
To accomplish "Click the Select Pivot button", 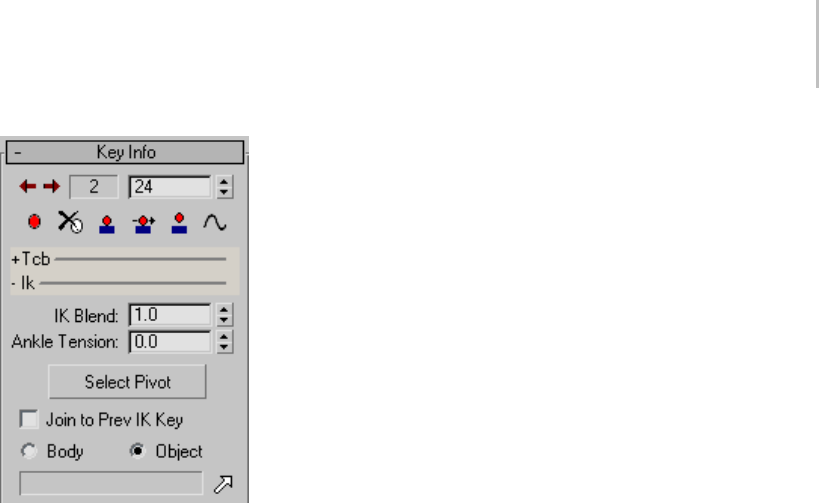I will click(127, 382).
